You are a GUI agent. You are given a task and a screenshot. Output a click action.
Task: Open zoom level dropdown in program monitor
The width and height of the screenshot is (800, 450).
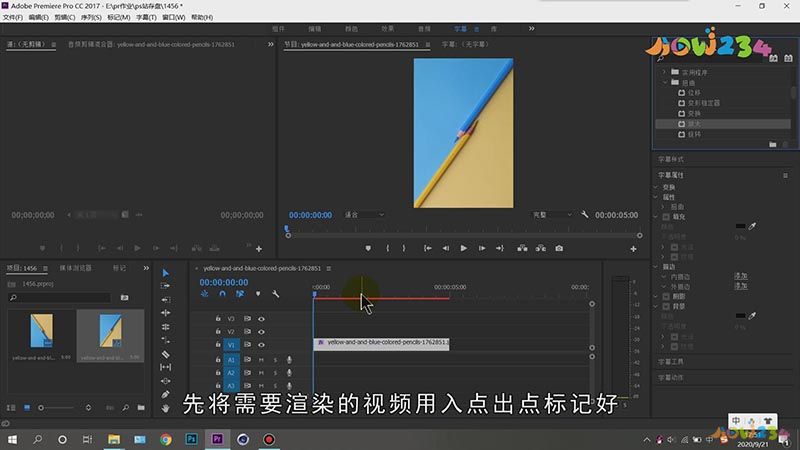pos(364,215)
